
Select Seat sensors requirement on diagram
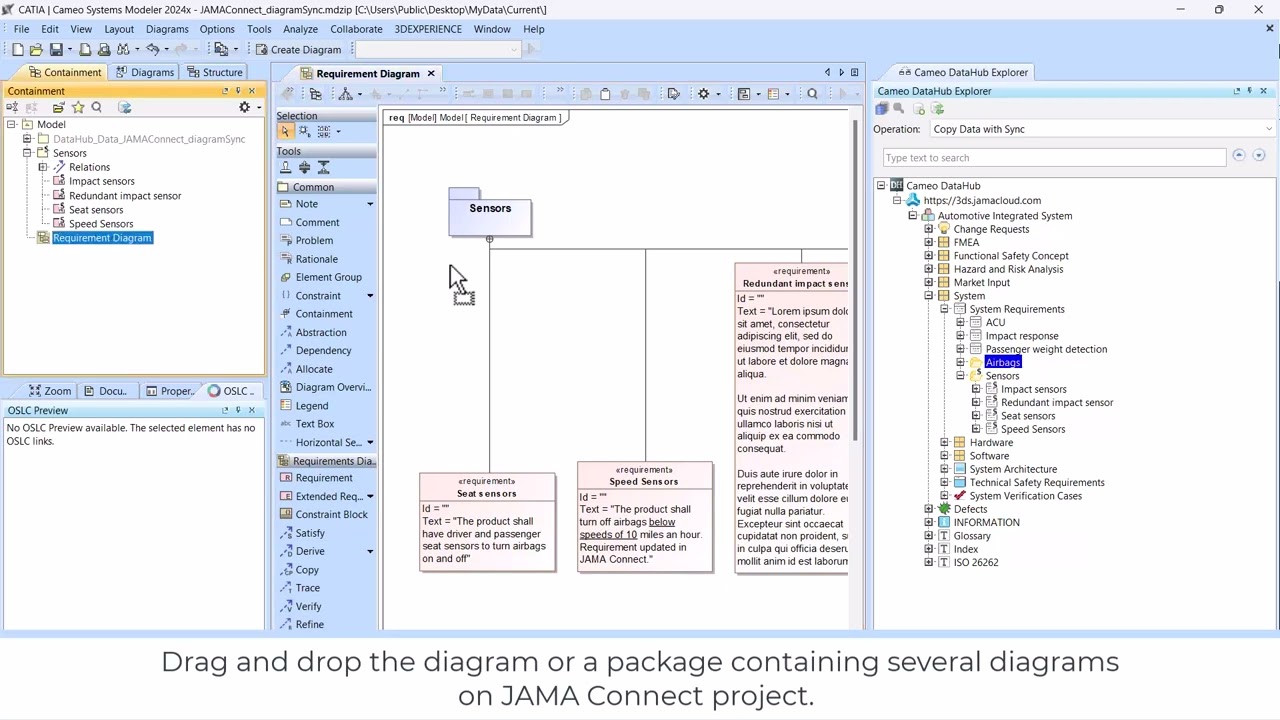click(487, 522)
